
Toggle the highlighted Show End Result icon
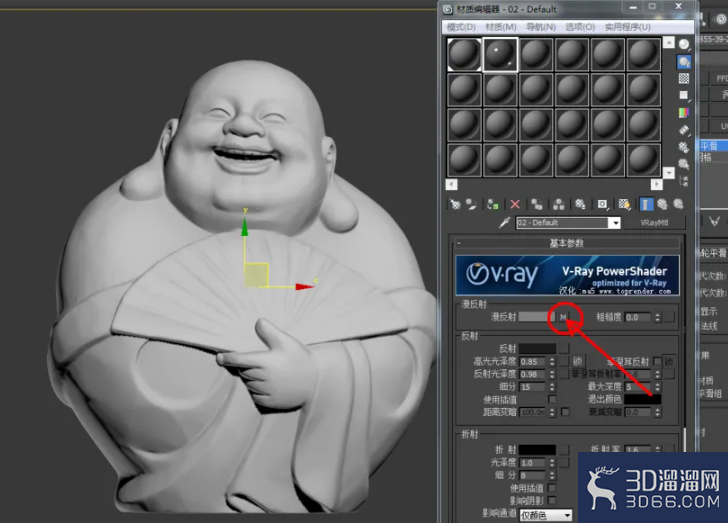646,204
